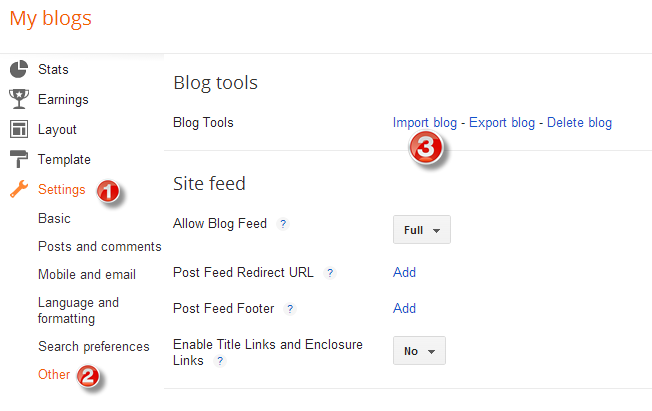Click the Stats pie chart icon

tap(18, 69)
